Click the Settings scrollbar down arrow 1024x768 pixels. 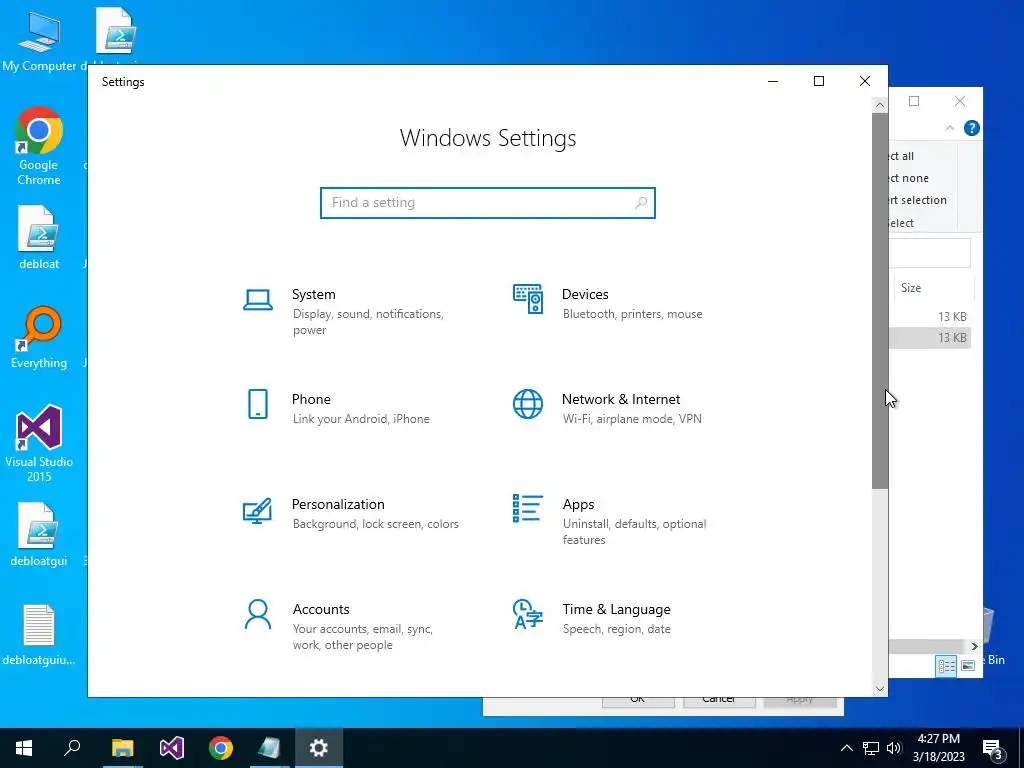point(880,688)
